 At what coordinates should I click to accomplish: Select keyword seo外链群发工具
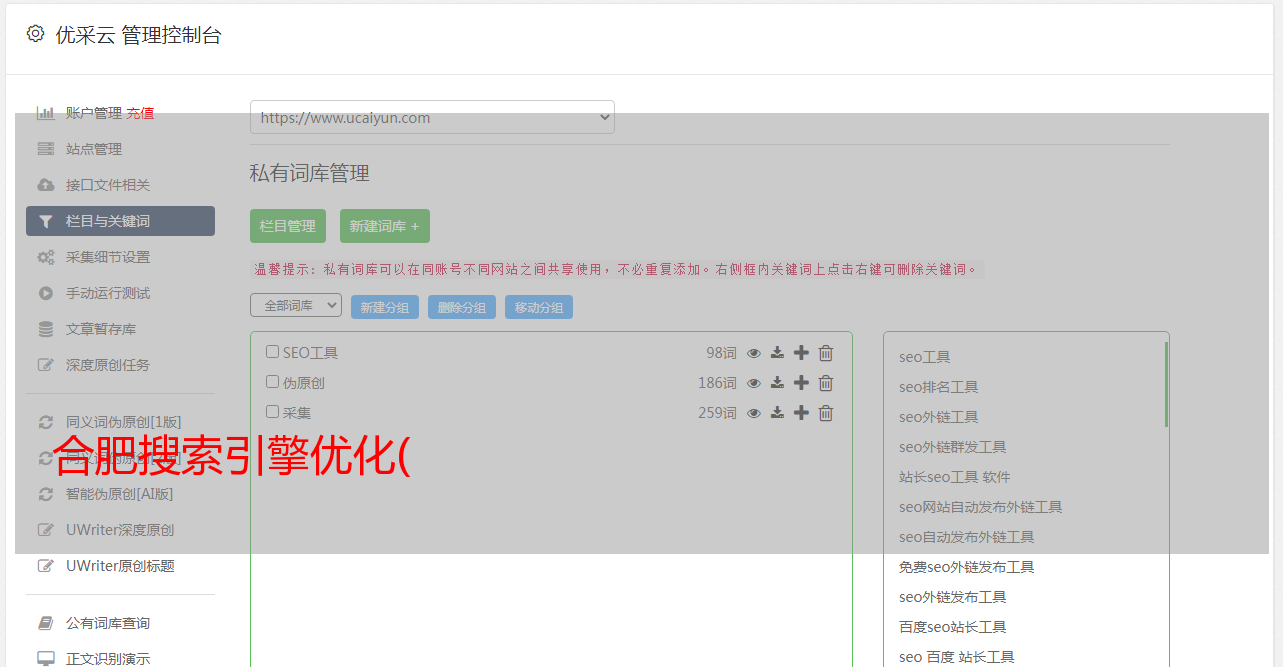click(953, 447)
